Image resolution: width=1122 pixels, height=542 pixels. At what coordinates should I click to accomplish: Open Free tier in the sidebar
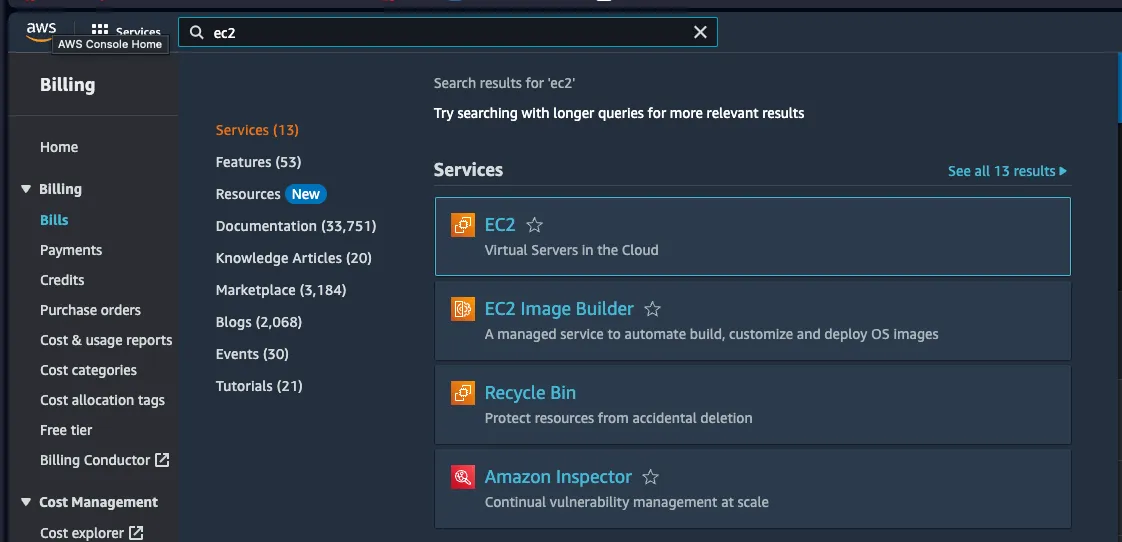tap(66, 430)
